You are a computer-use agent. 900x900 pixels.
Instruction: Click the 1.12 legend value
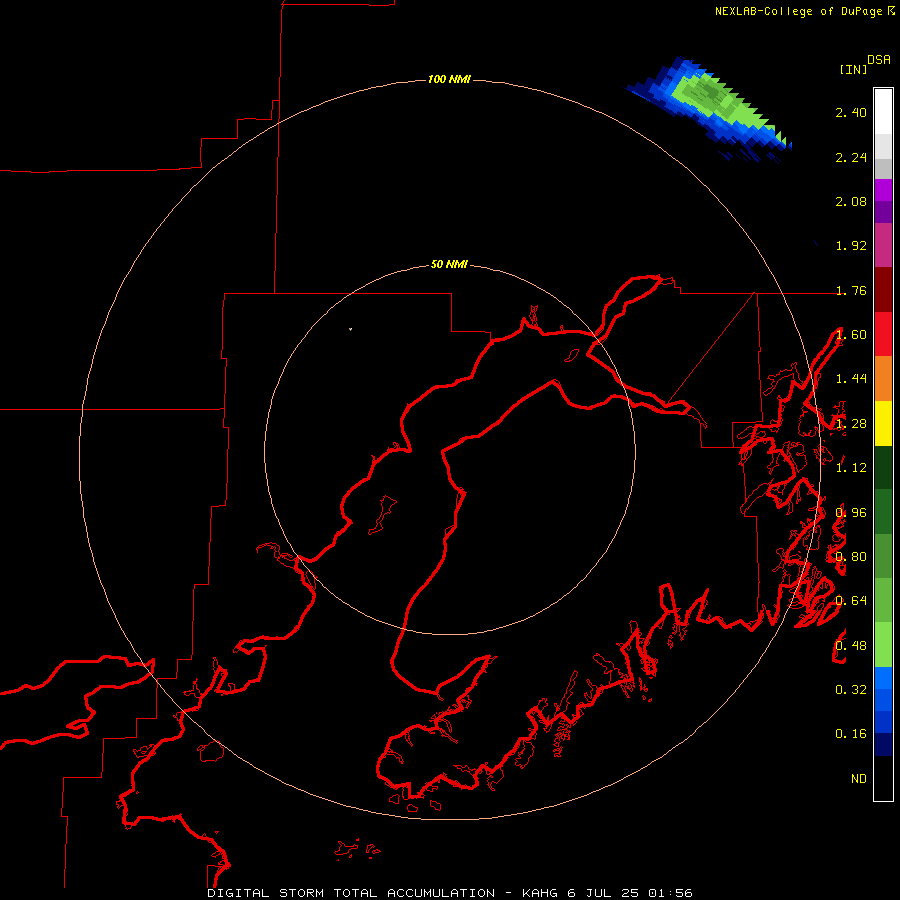(x=851, y=468)
